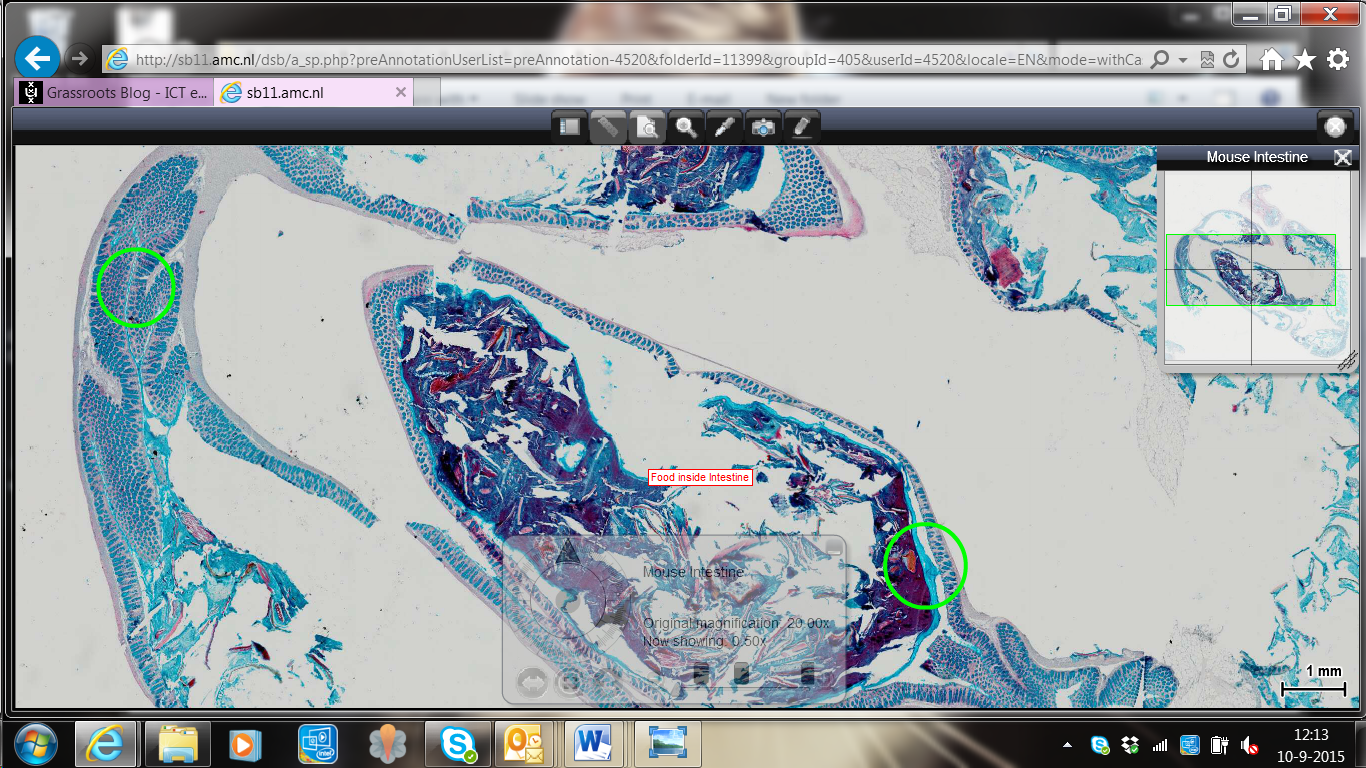
Task: Click the 'Food inside Intestine' annotation label
Action: (x=700, y=478)
